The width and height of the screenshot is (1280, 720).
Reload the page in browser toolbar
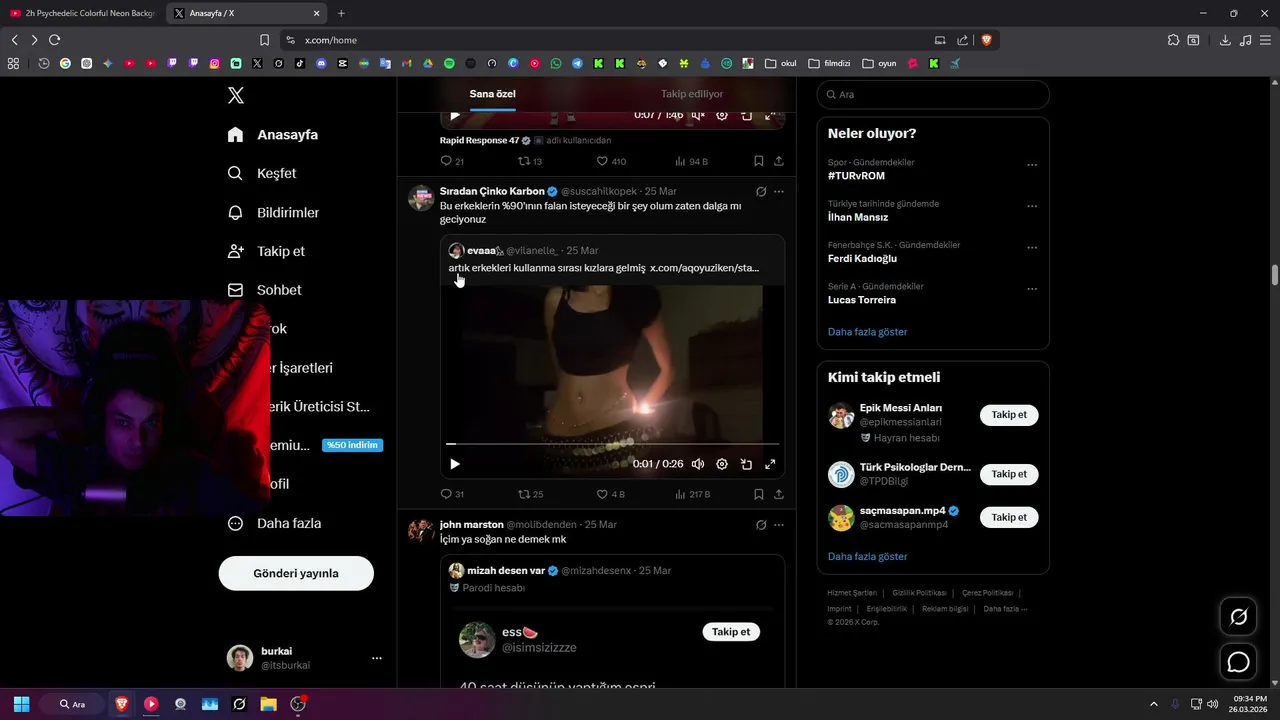point(55,40)
